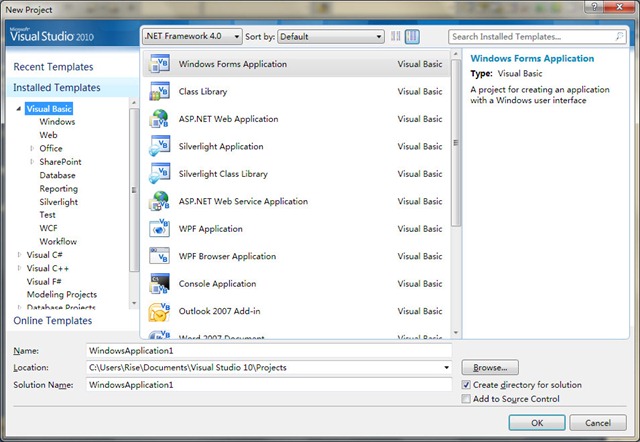Click the Windows Forms Application template icon

coord(159,64)
